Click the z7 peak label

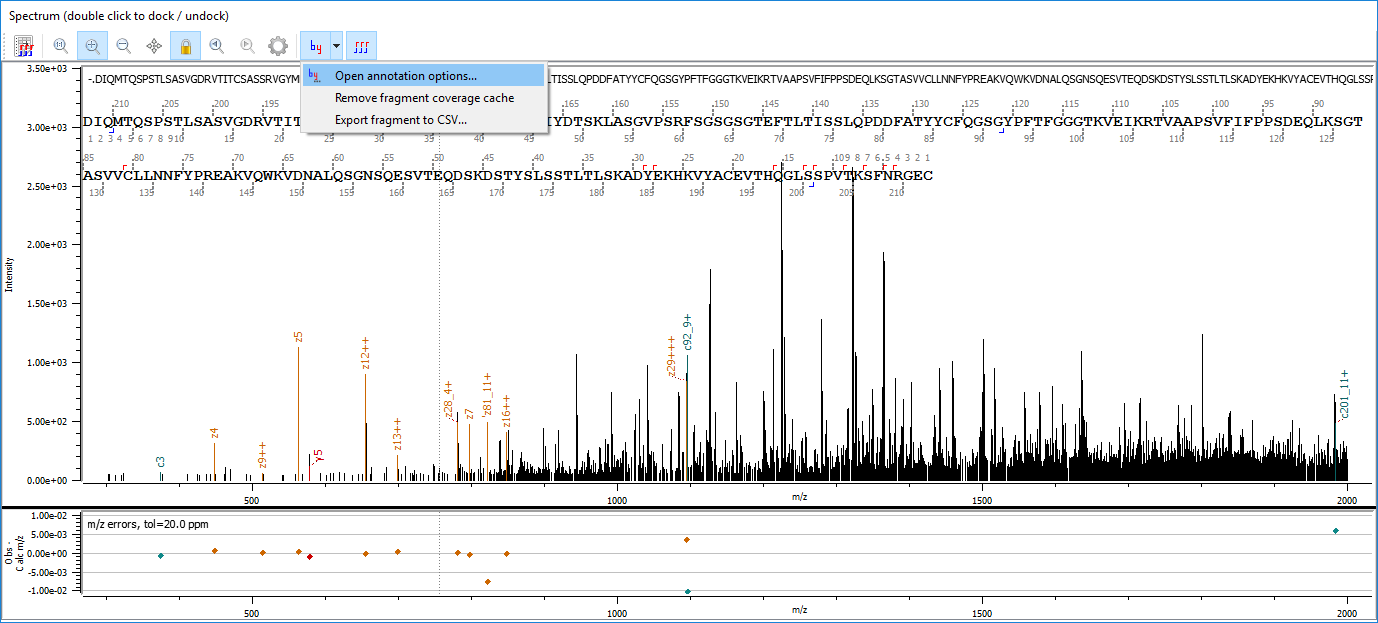(469, 414)
